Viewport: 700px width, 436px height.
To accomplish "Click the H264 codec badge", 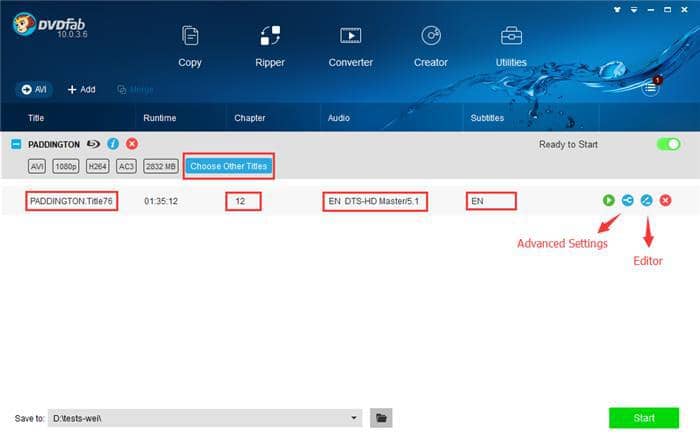I will [x=97, y=166].
